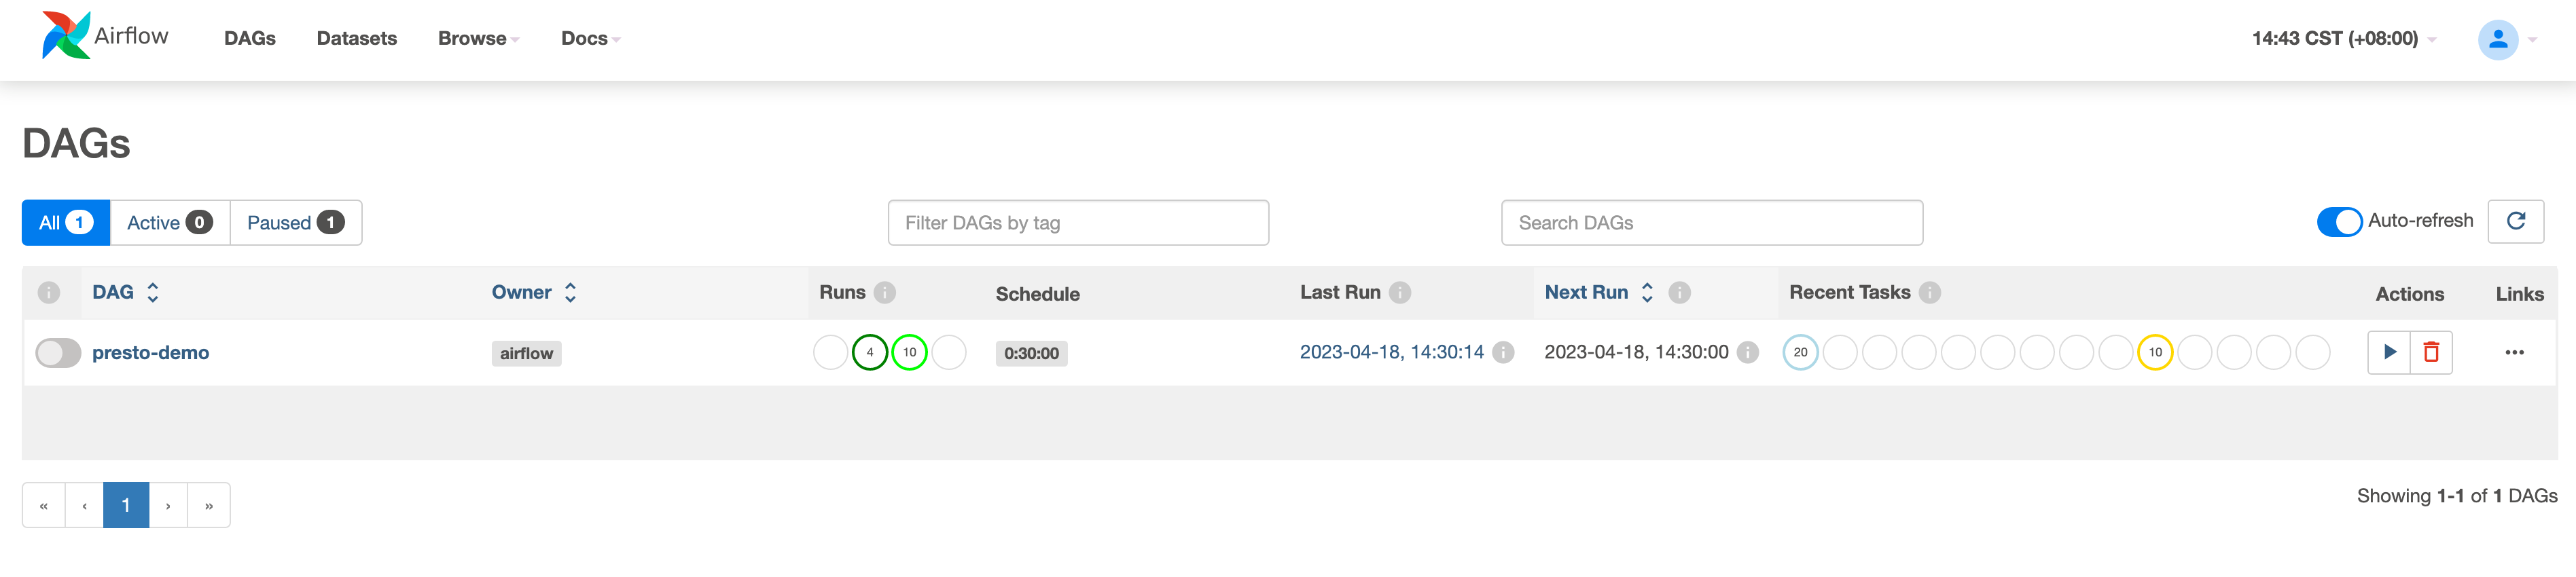
Task: Click the info icon beside Runs header
Action: click(884, 292)
